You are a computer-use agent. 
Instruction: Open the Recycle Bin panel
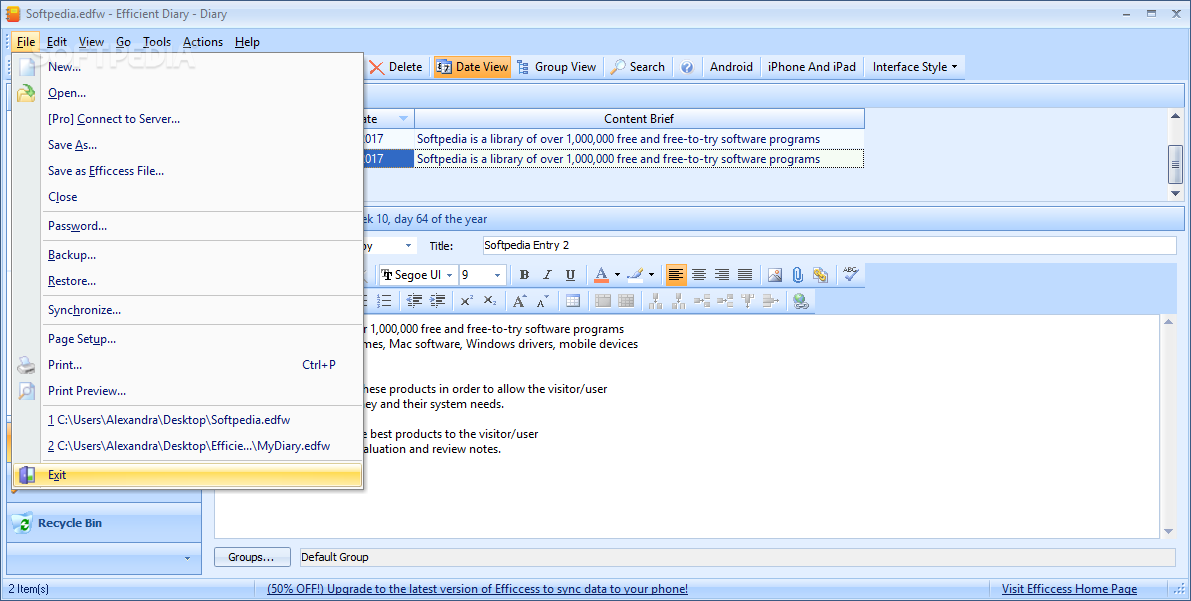point(104,523)
